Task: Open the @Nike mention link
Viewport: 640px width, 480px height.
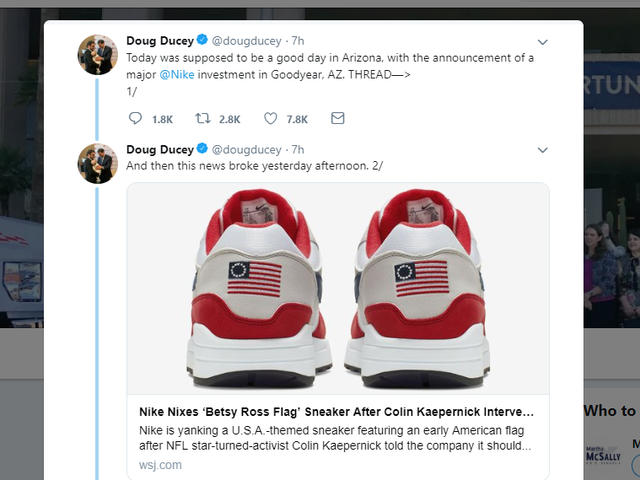Action: tap(177, 74)
